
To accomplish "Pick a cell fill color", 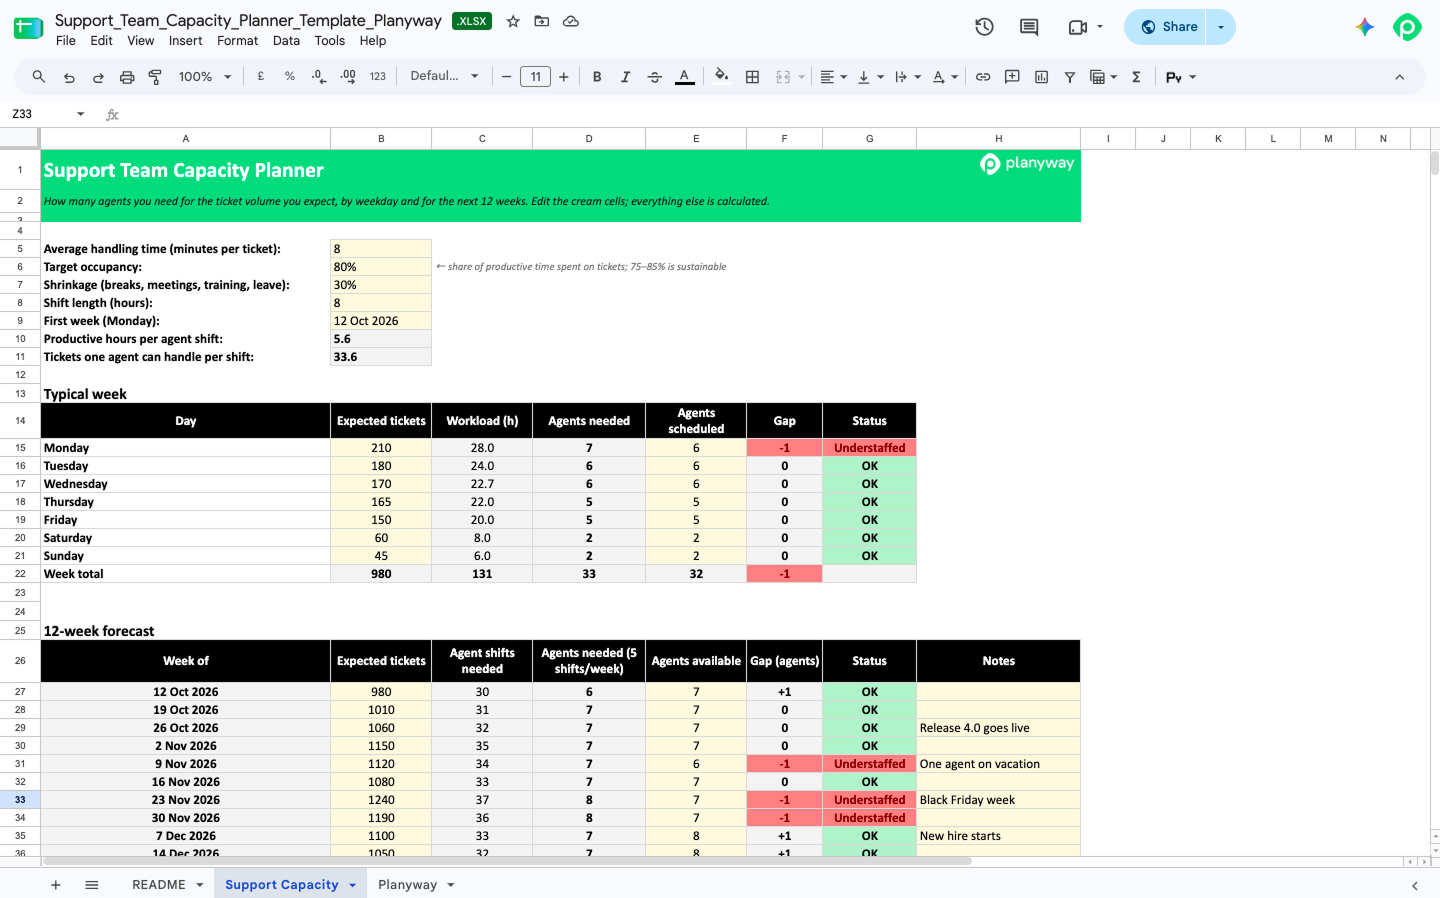I will click(x=722, y=77).
